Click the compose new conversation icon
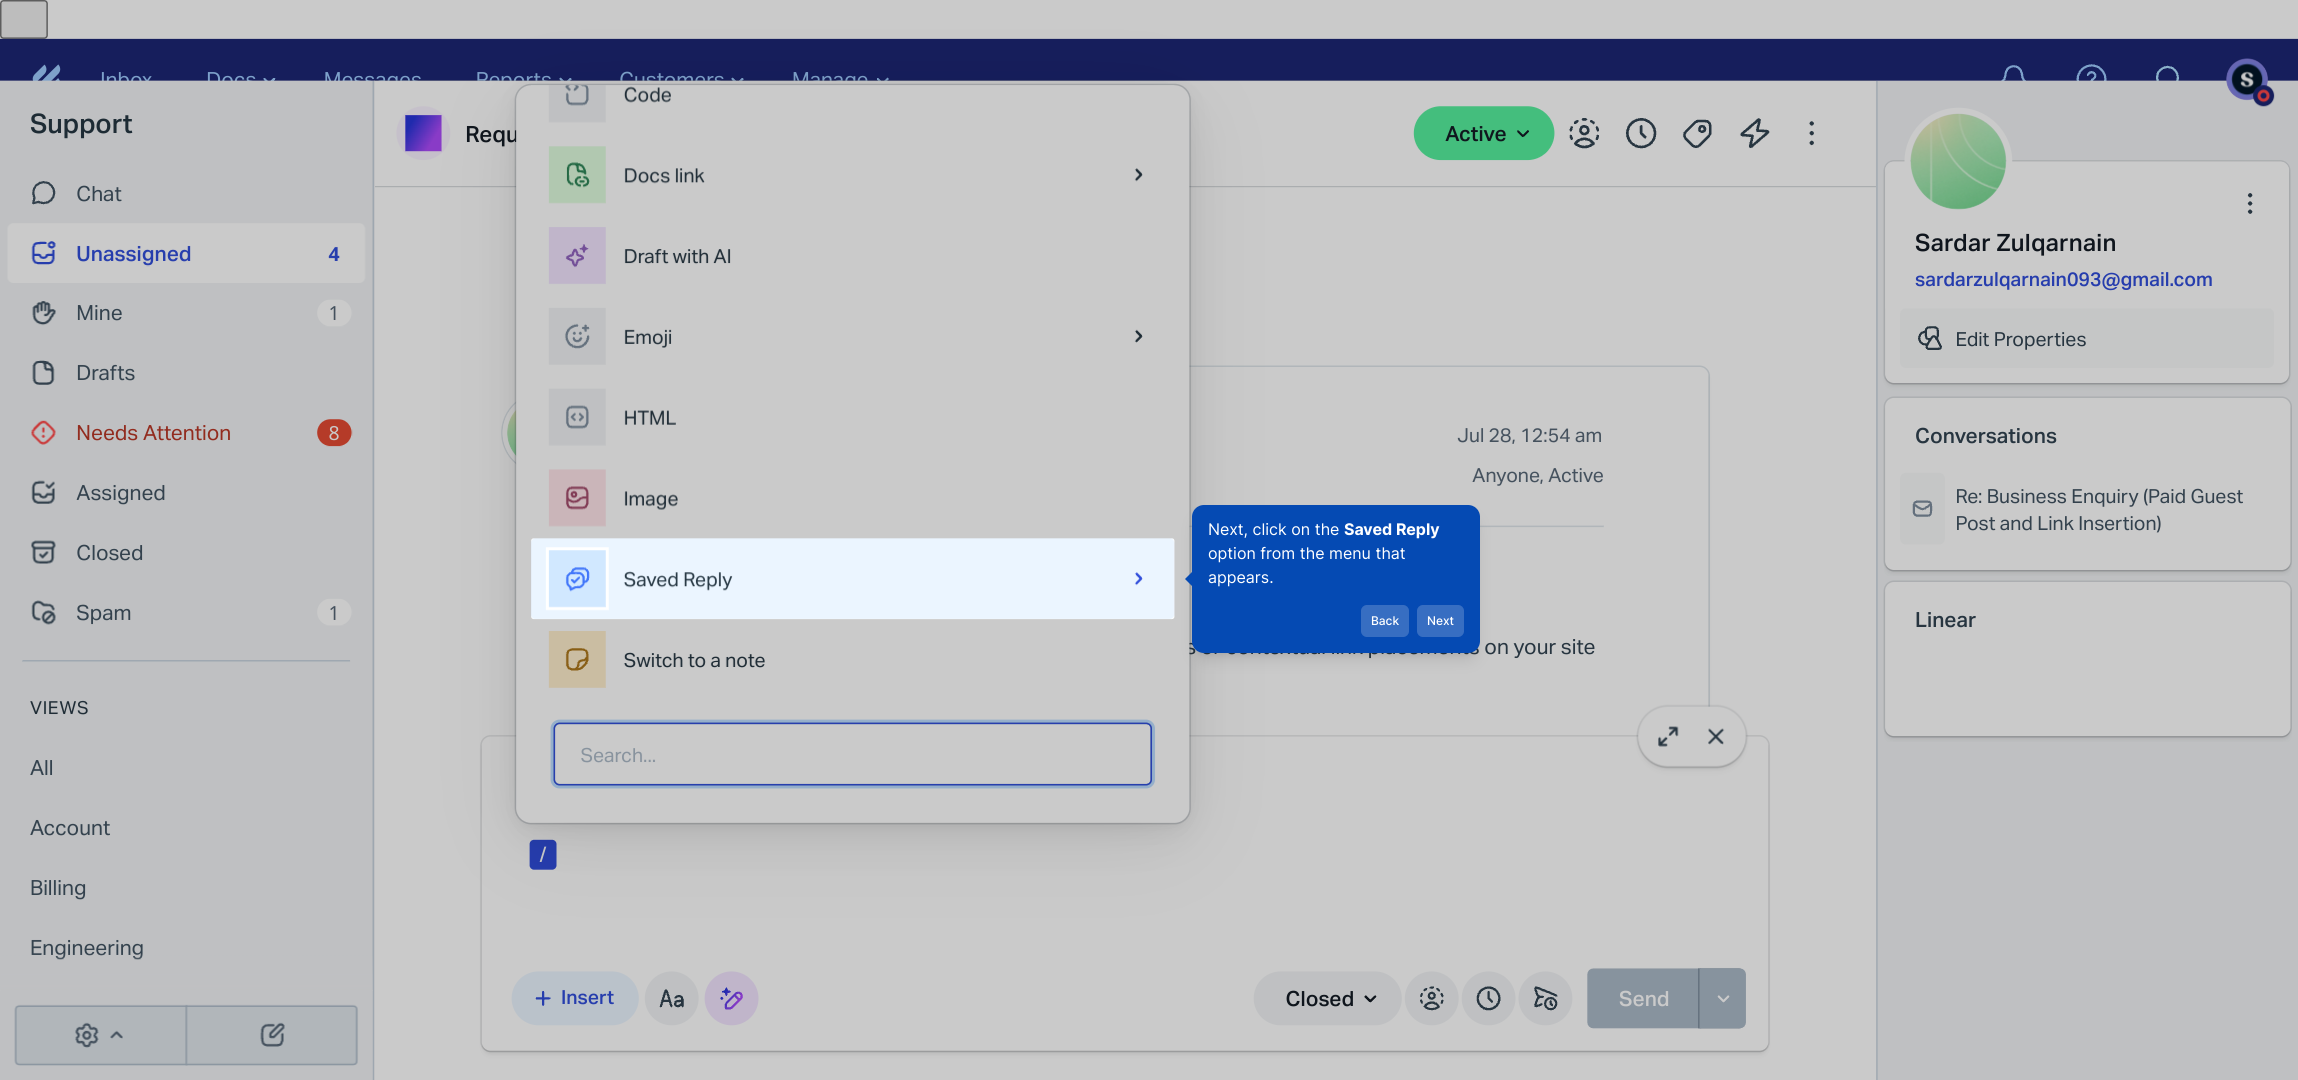 (x=272, y=1035)
